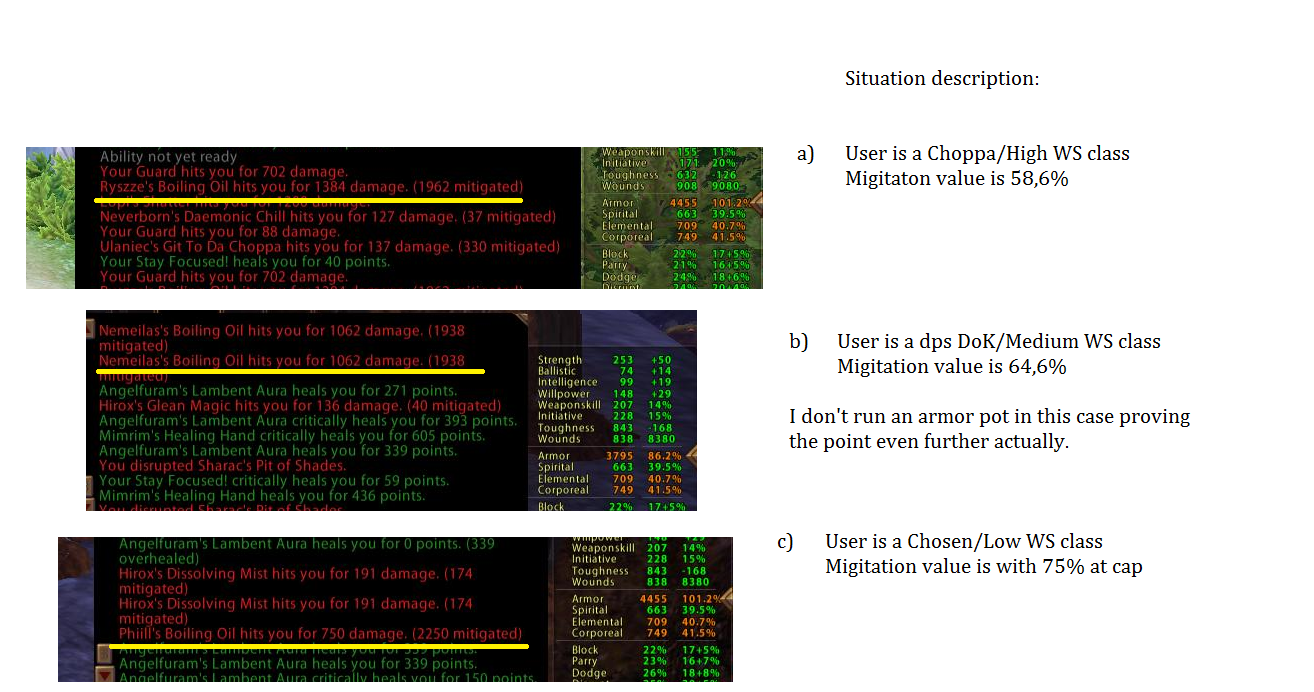Click 'Ability not yet ready' chat line

[168, 157]
